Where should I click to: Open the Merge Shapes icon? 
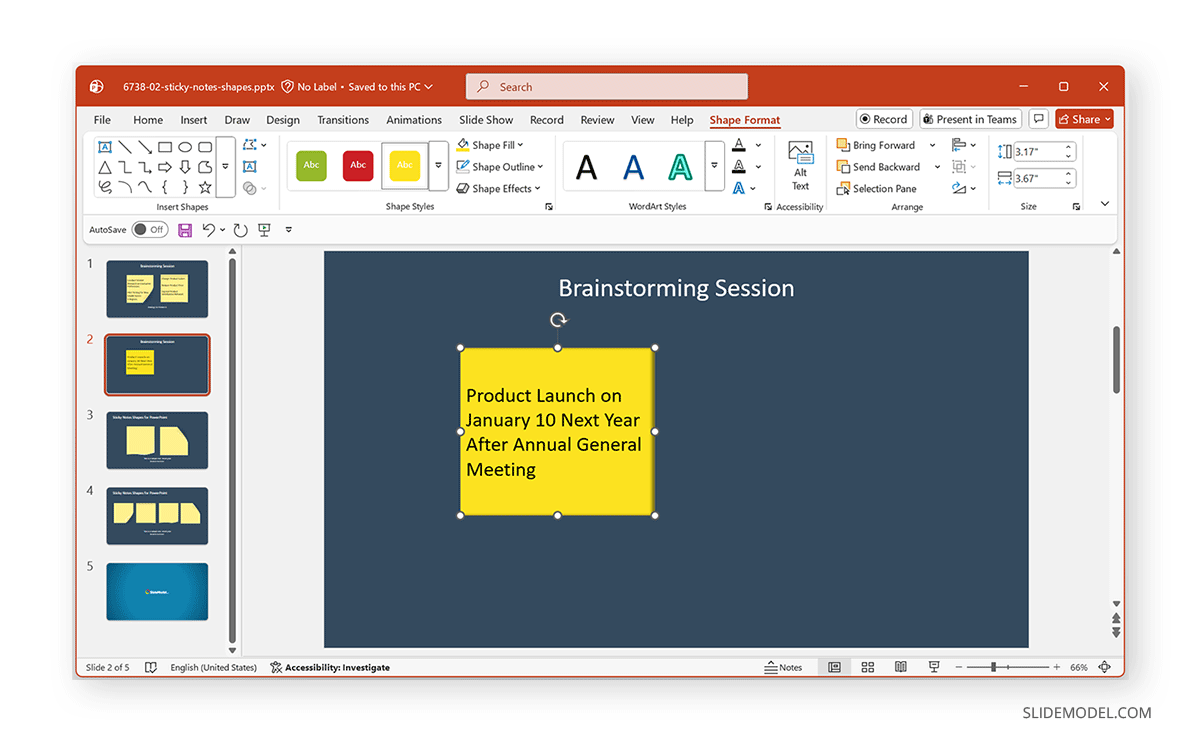coord(250,189)
